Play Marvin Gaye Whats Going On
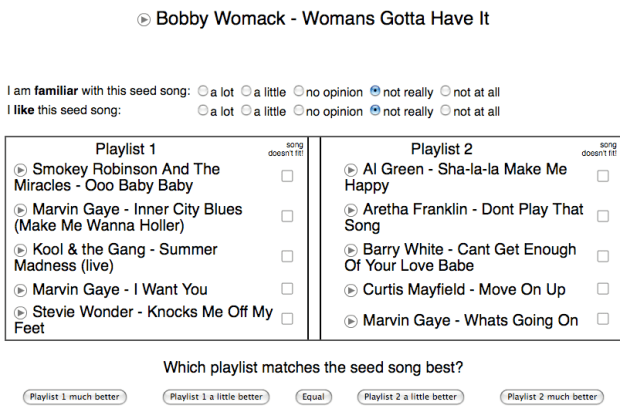 (351, 321)
